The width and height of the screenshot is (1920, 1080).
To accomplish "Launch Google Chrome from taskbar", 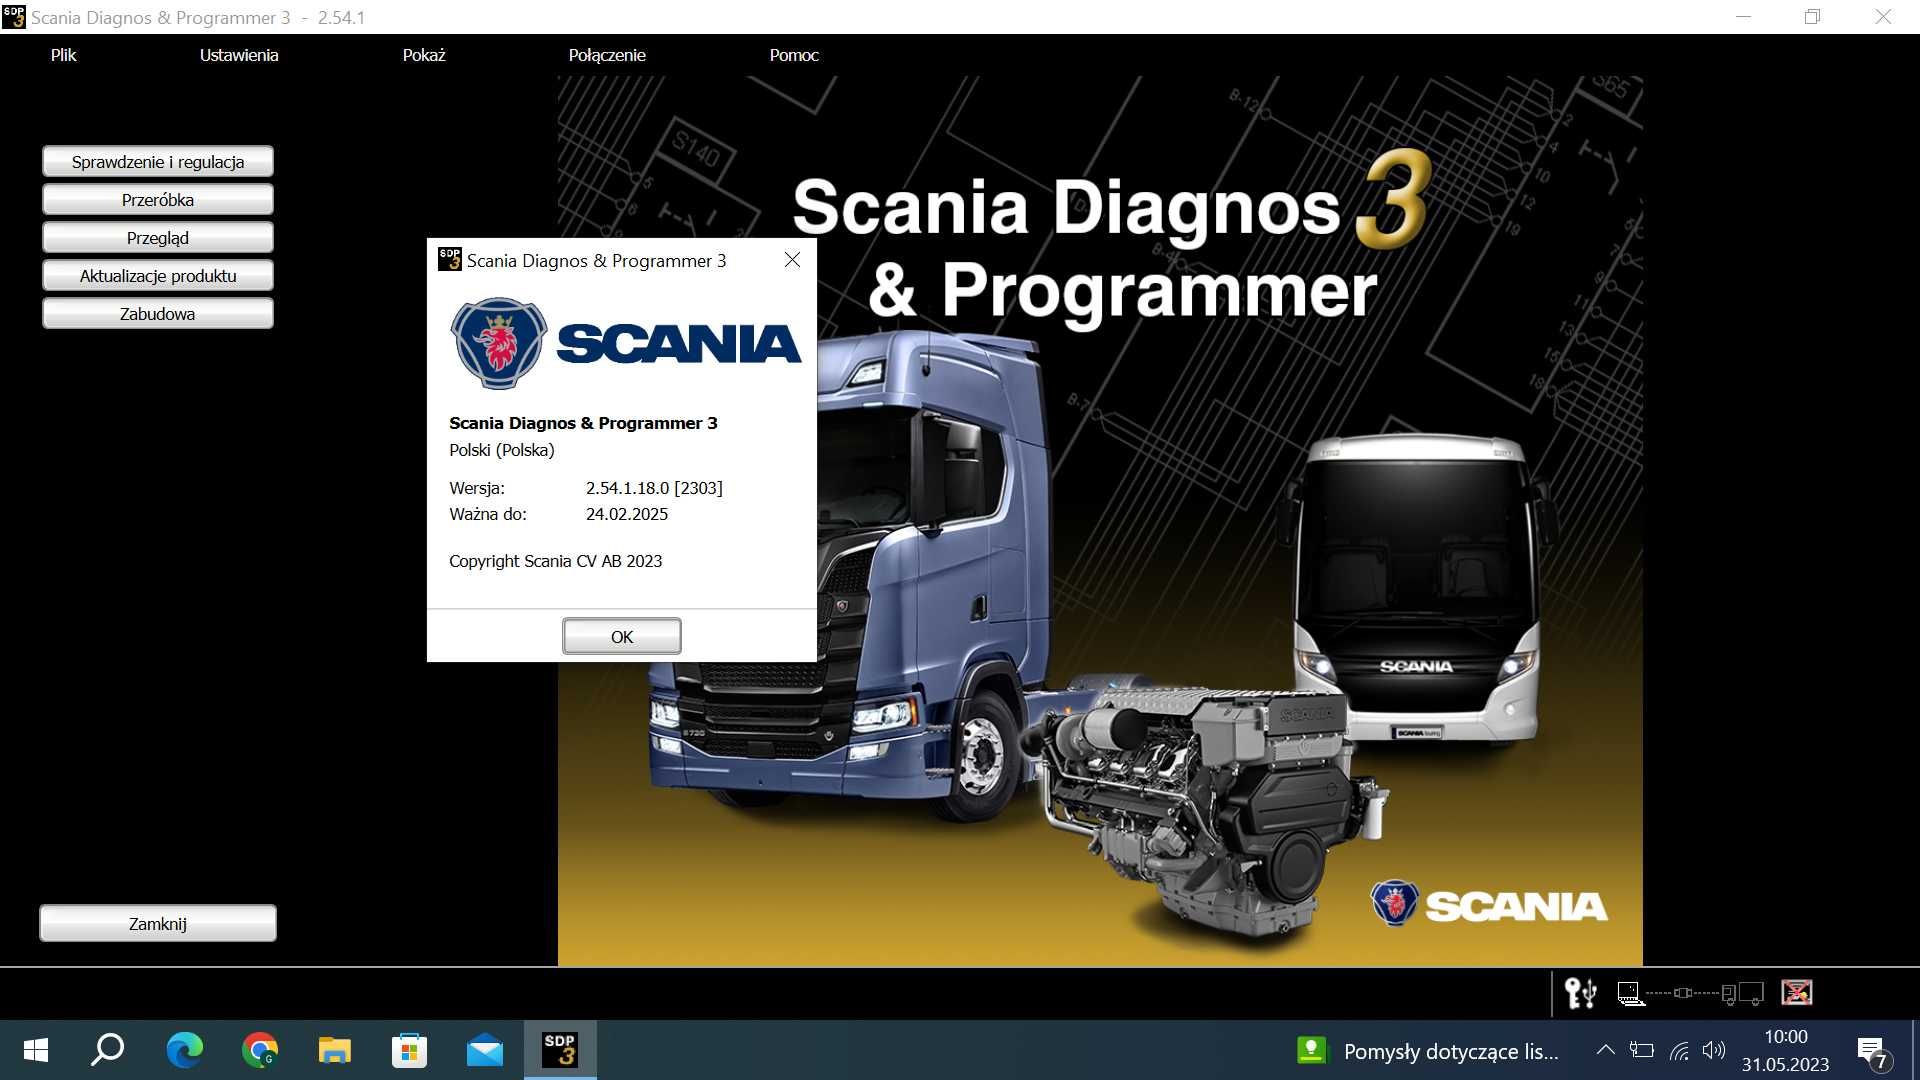I will [260, 1050].
